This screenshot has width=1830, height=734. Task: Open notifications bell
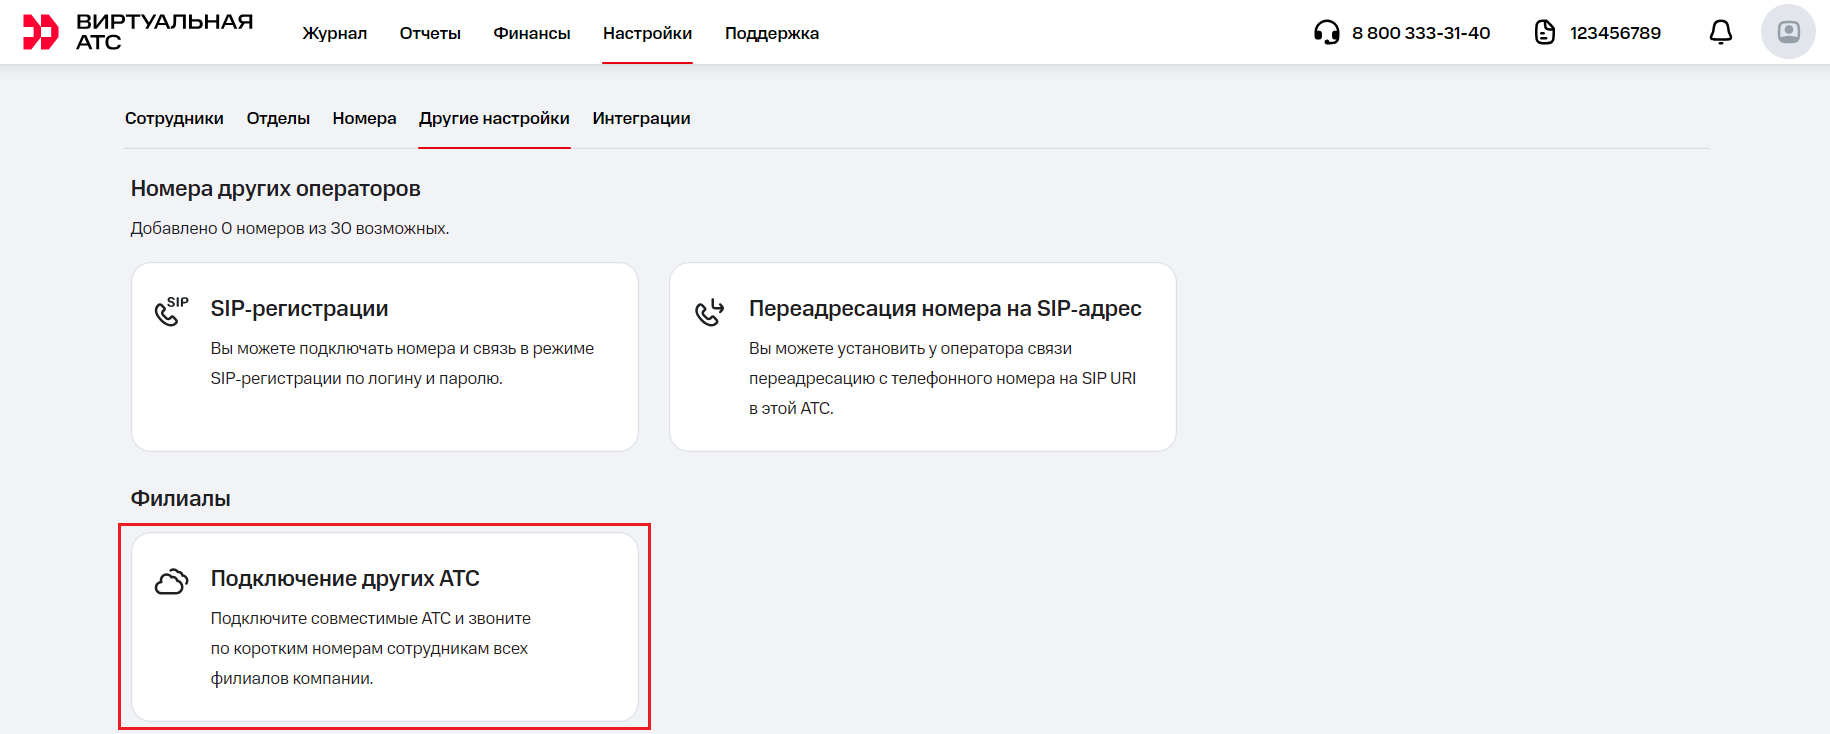pos(1720,33)
